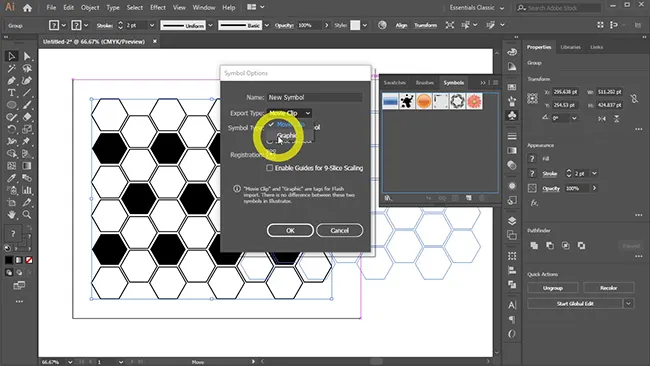This screenshot has height=366, width=650.
Task: Click the Home icon in top bar
Action: click(27, 7)
